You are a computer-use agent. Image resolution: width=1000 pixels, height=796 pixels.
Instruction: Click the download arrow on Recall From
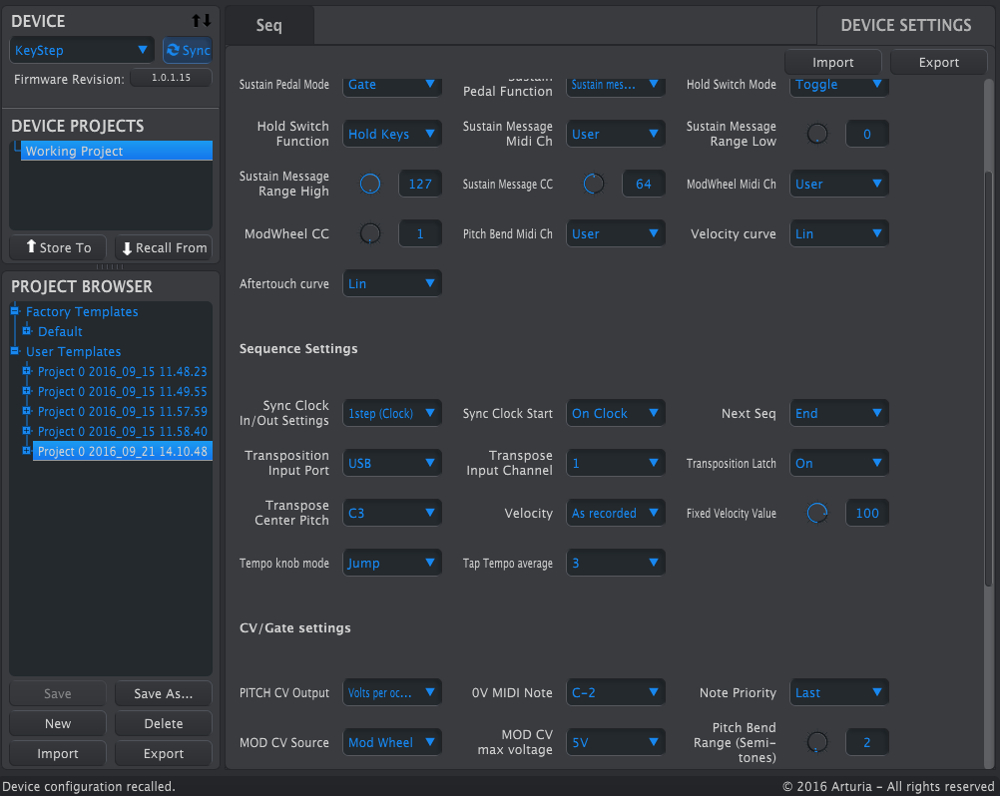click(x=127, y=247)
